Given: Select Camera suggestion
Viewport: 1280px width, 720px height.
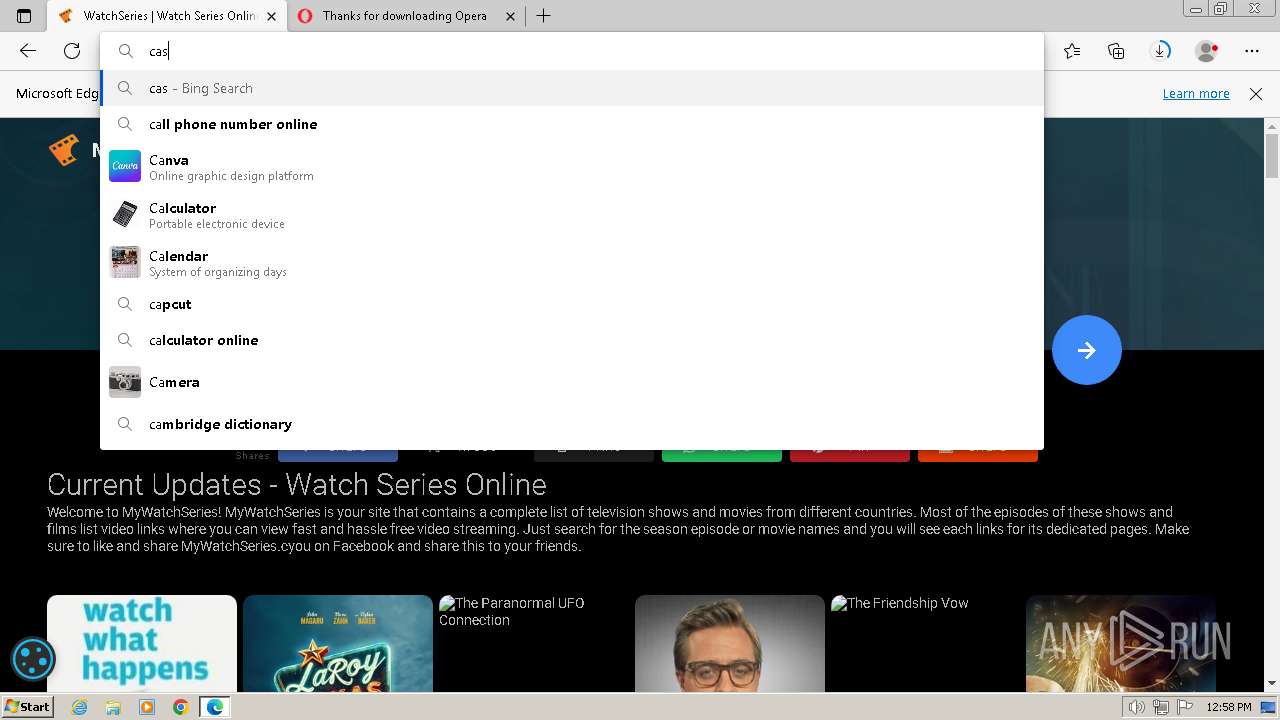Looking at the screenshot, I should (x=572, y=382).
